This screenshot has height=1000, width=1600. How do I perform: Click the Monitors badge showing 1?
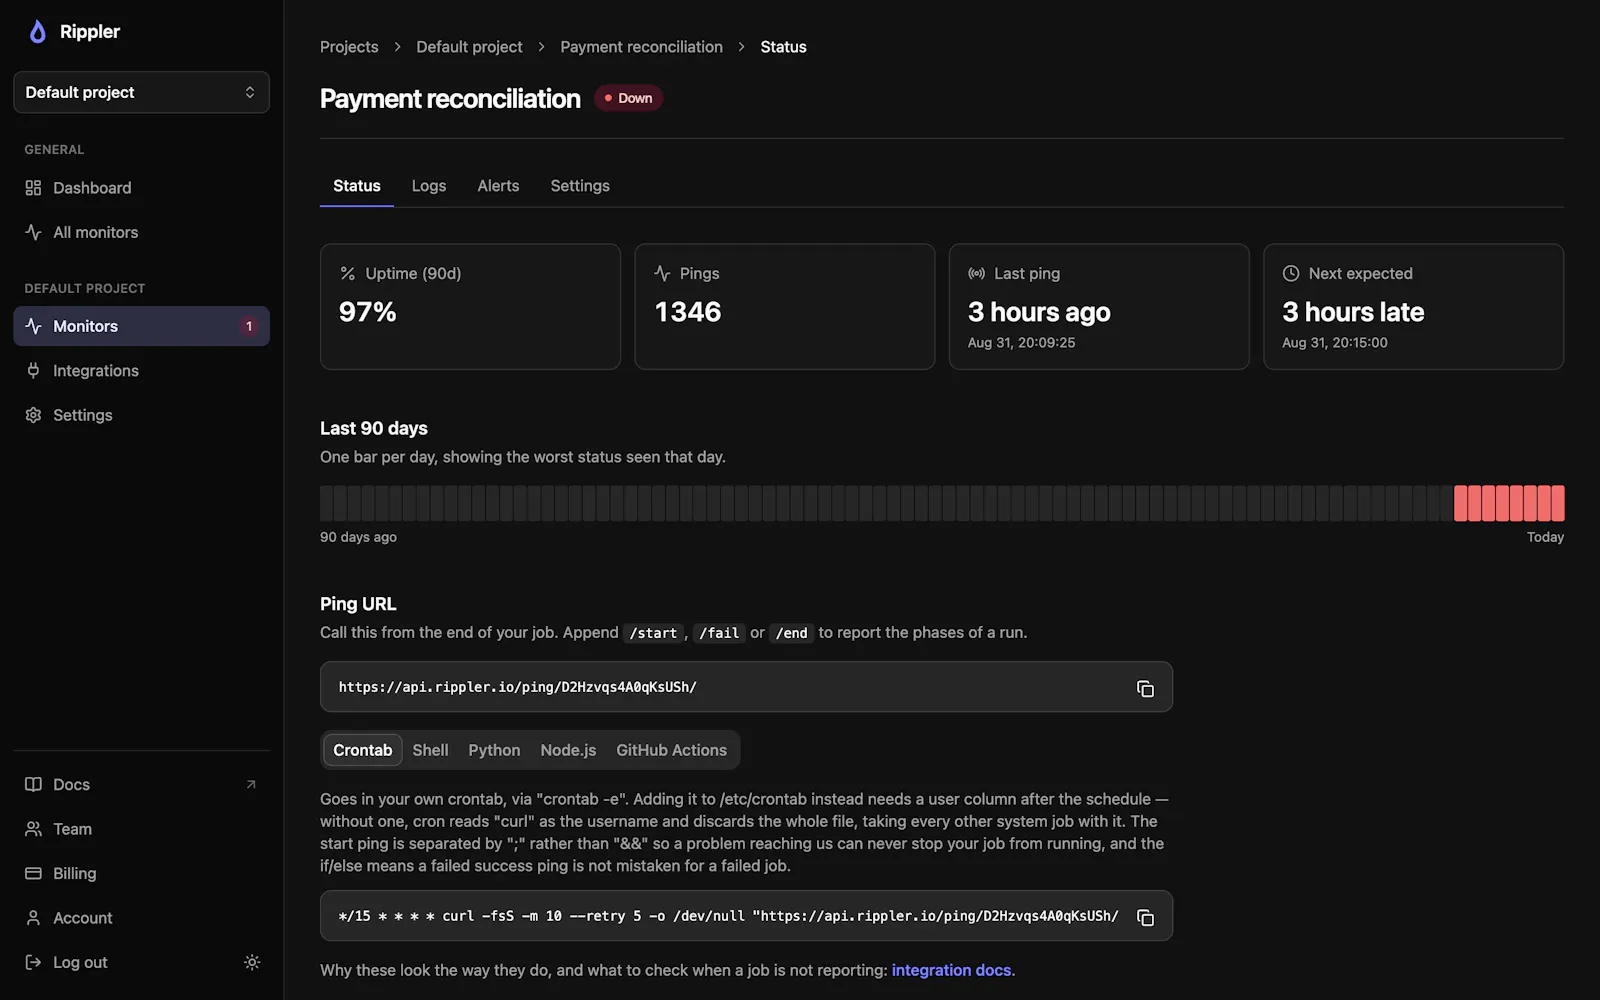pyautogui.click(x=249, y=326)
